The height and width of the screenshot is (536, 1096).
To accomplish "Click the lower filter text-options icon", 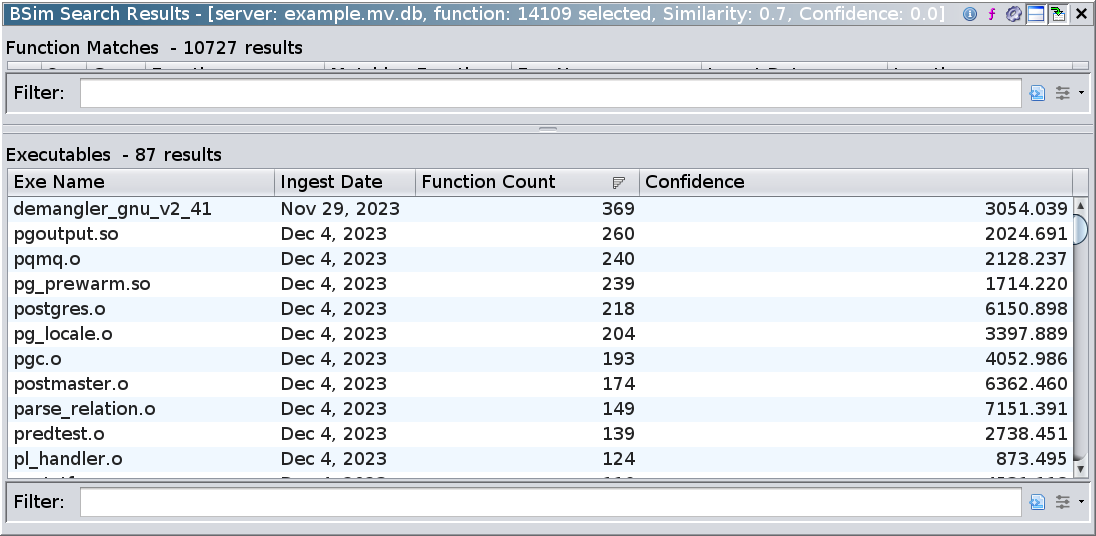I will click(x=1038, y=502).
